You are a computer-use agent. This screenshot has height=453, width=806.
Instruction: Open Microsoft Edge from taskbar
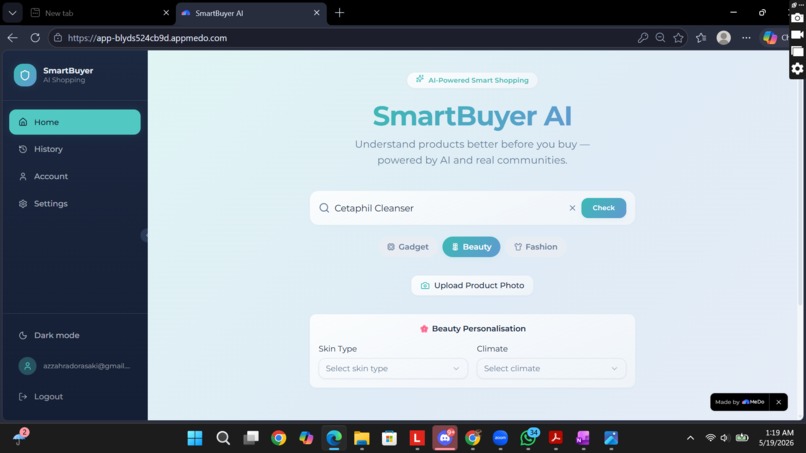point(334,438)
